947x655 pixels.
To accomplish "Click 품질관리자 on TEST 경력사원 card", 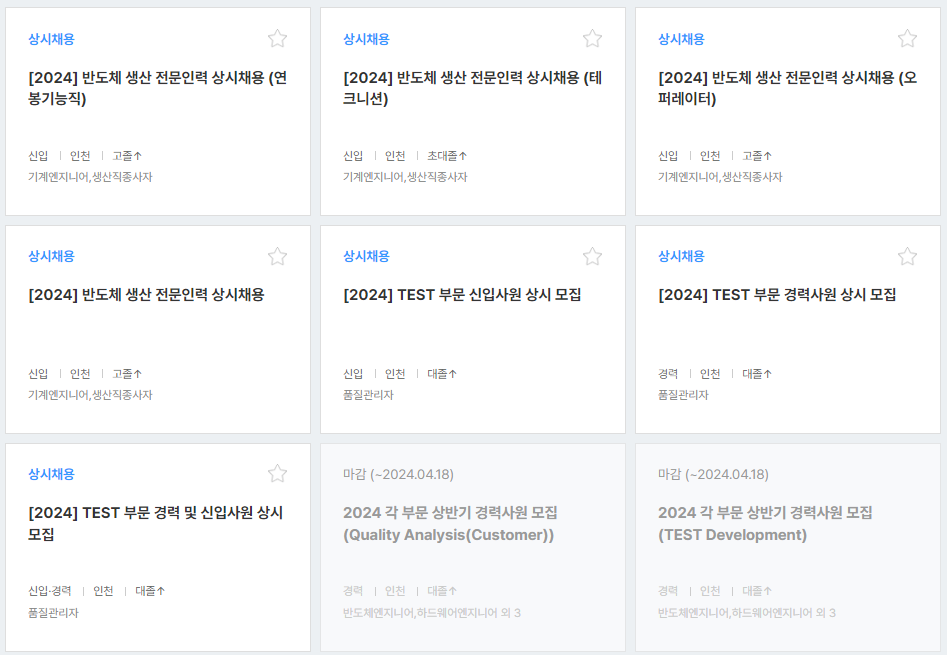I will [683, 395].
